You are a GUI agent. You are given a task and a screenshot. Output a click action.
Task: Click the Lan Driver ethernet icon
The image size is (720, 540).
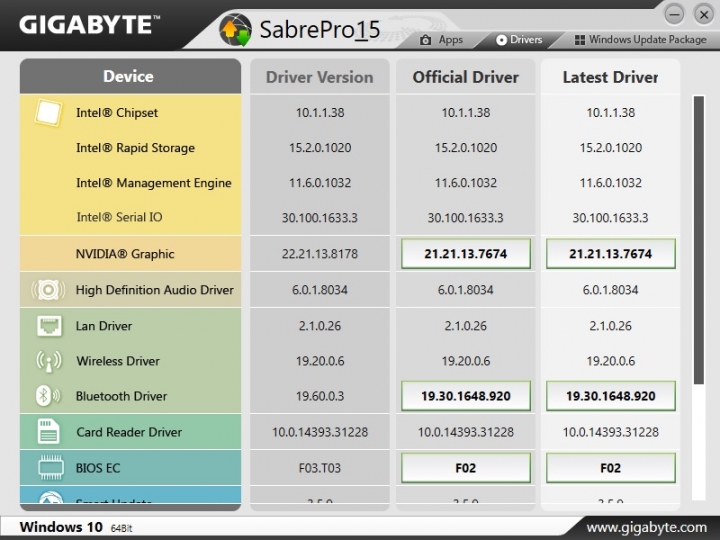pos(49,326)
